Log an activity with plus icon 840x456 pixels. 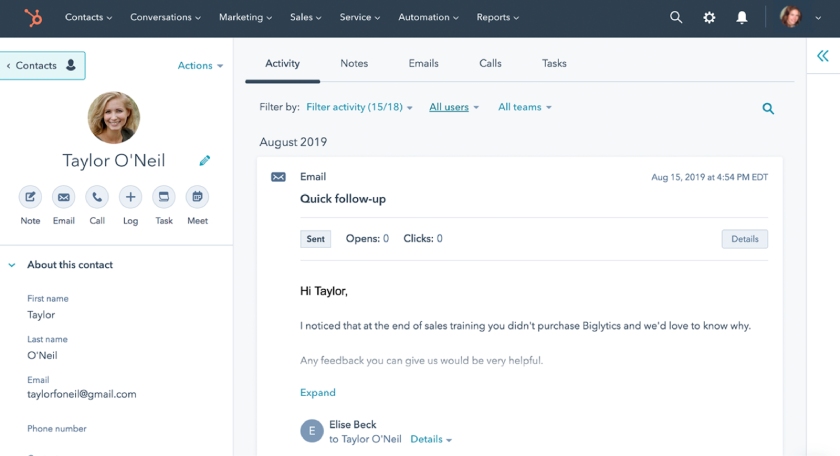[130, 197]
